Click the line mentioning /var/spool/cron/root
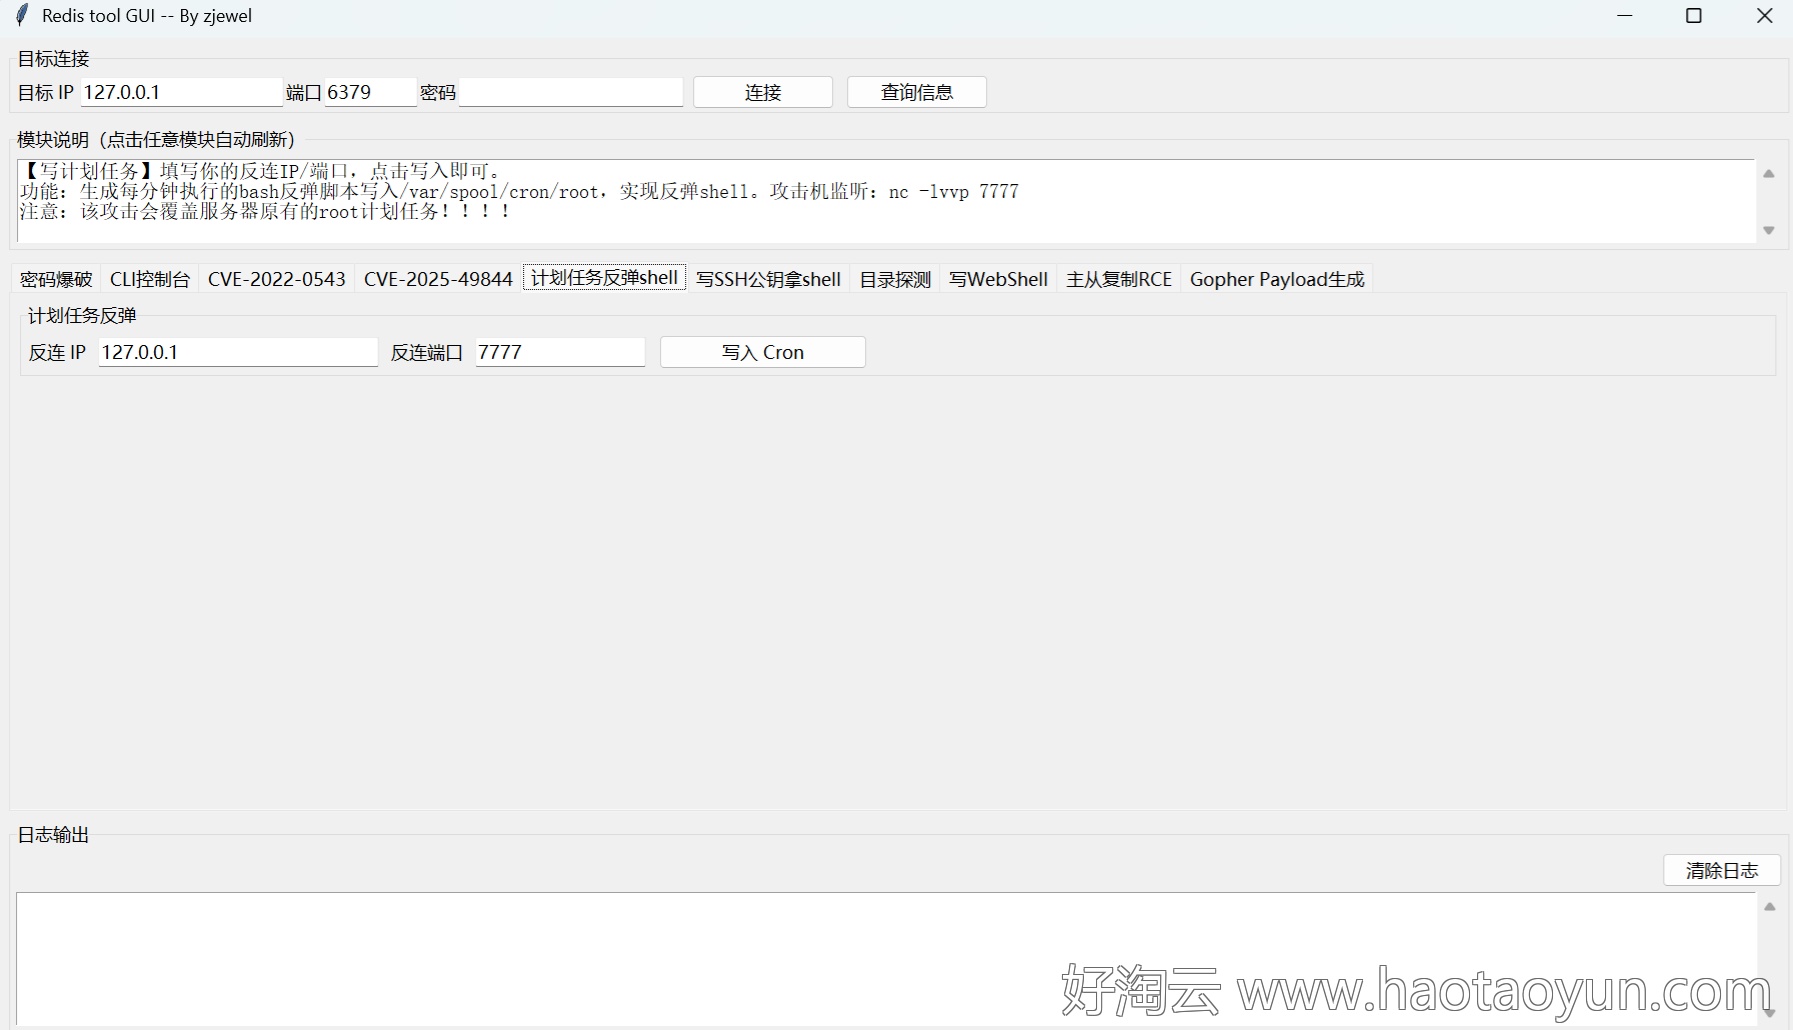 519,192
